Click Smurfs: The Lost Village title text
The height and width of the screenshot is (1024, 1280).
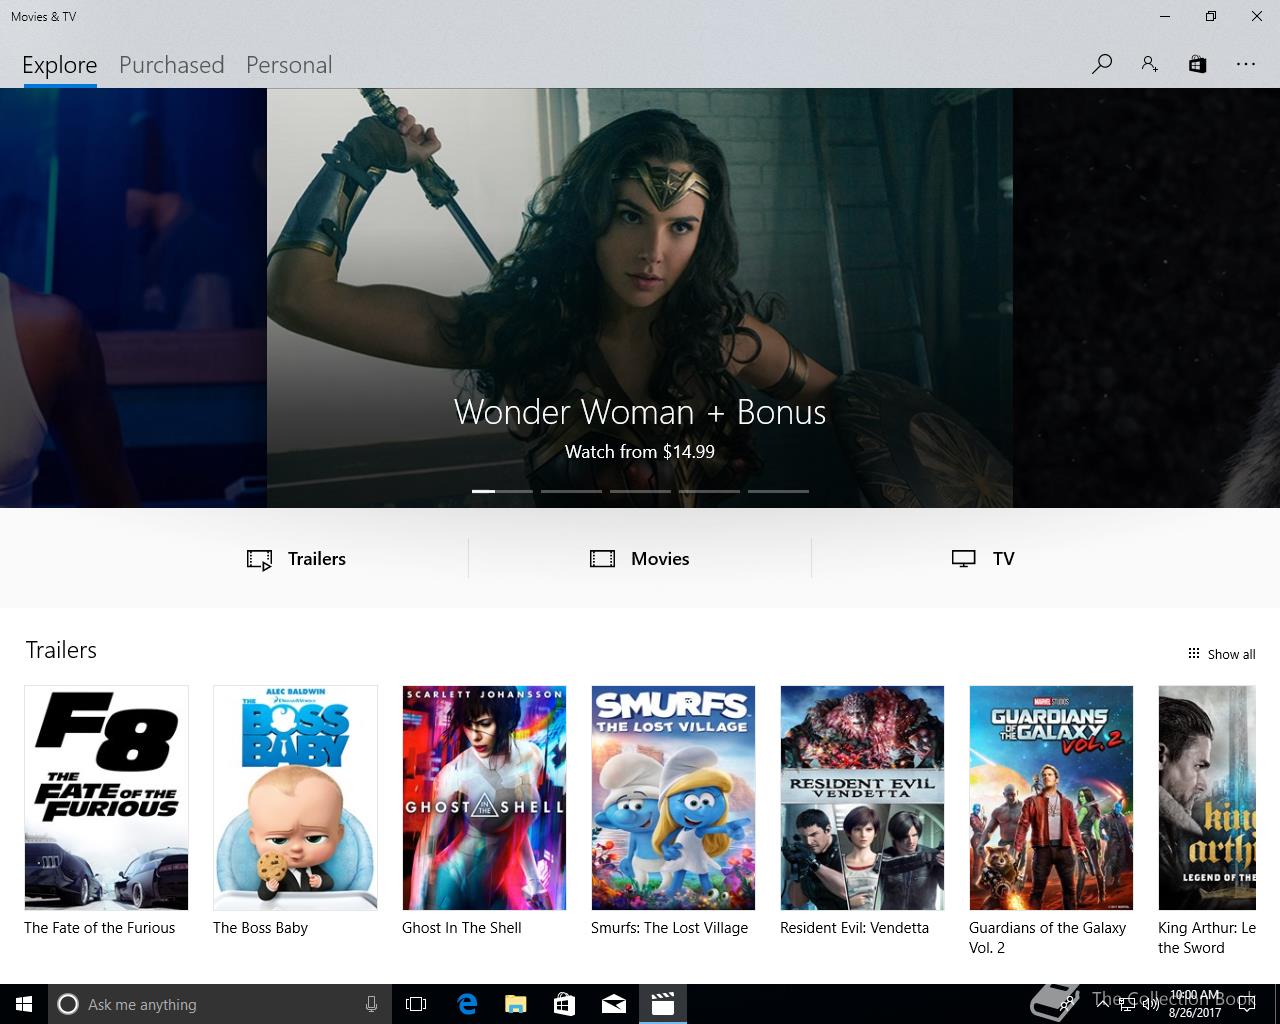pos(669,928)
